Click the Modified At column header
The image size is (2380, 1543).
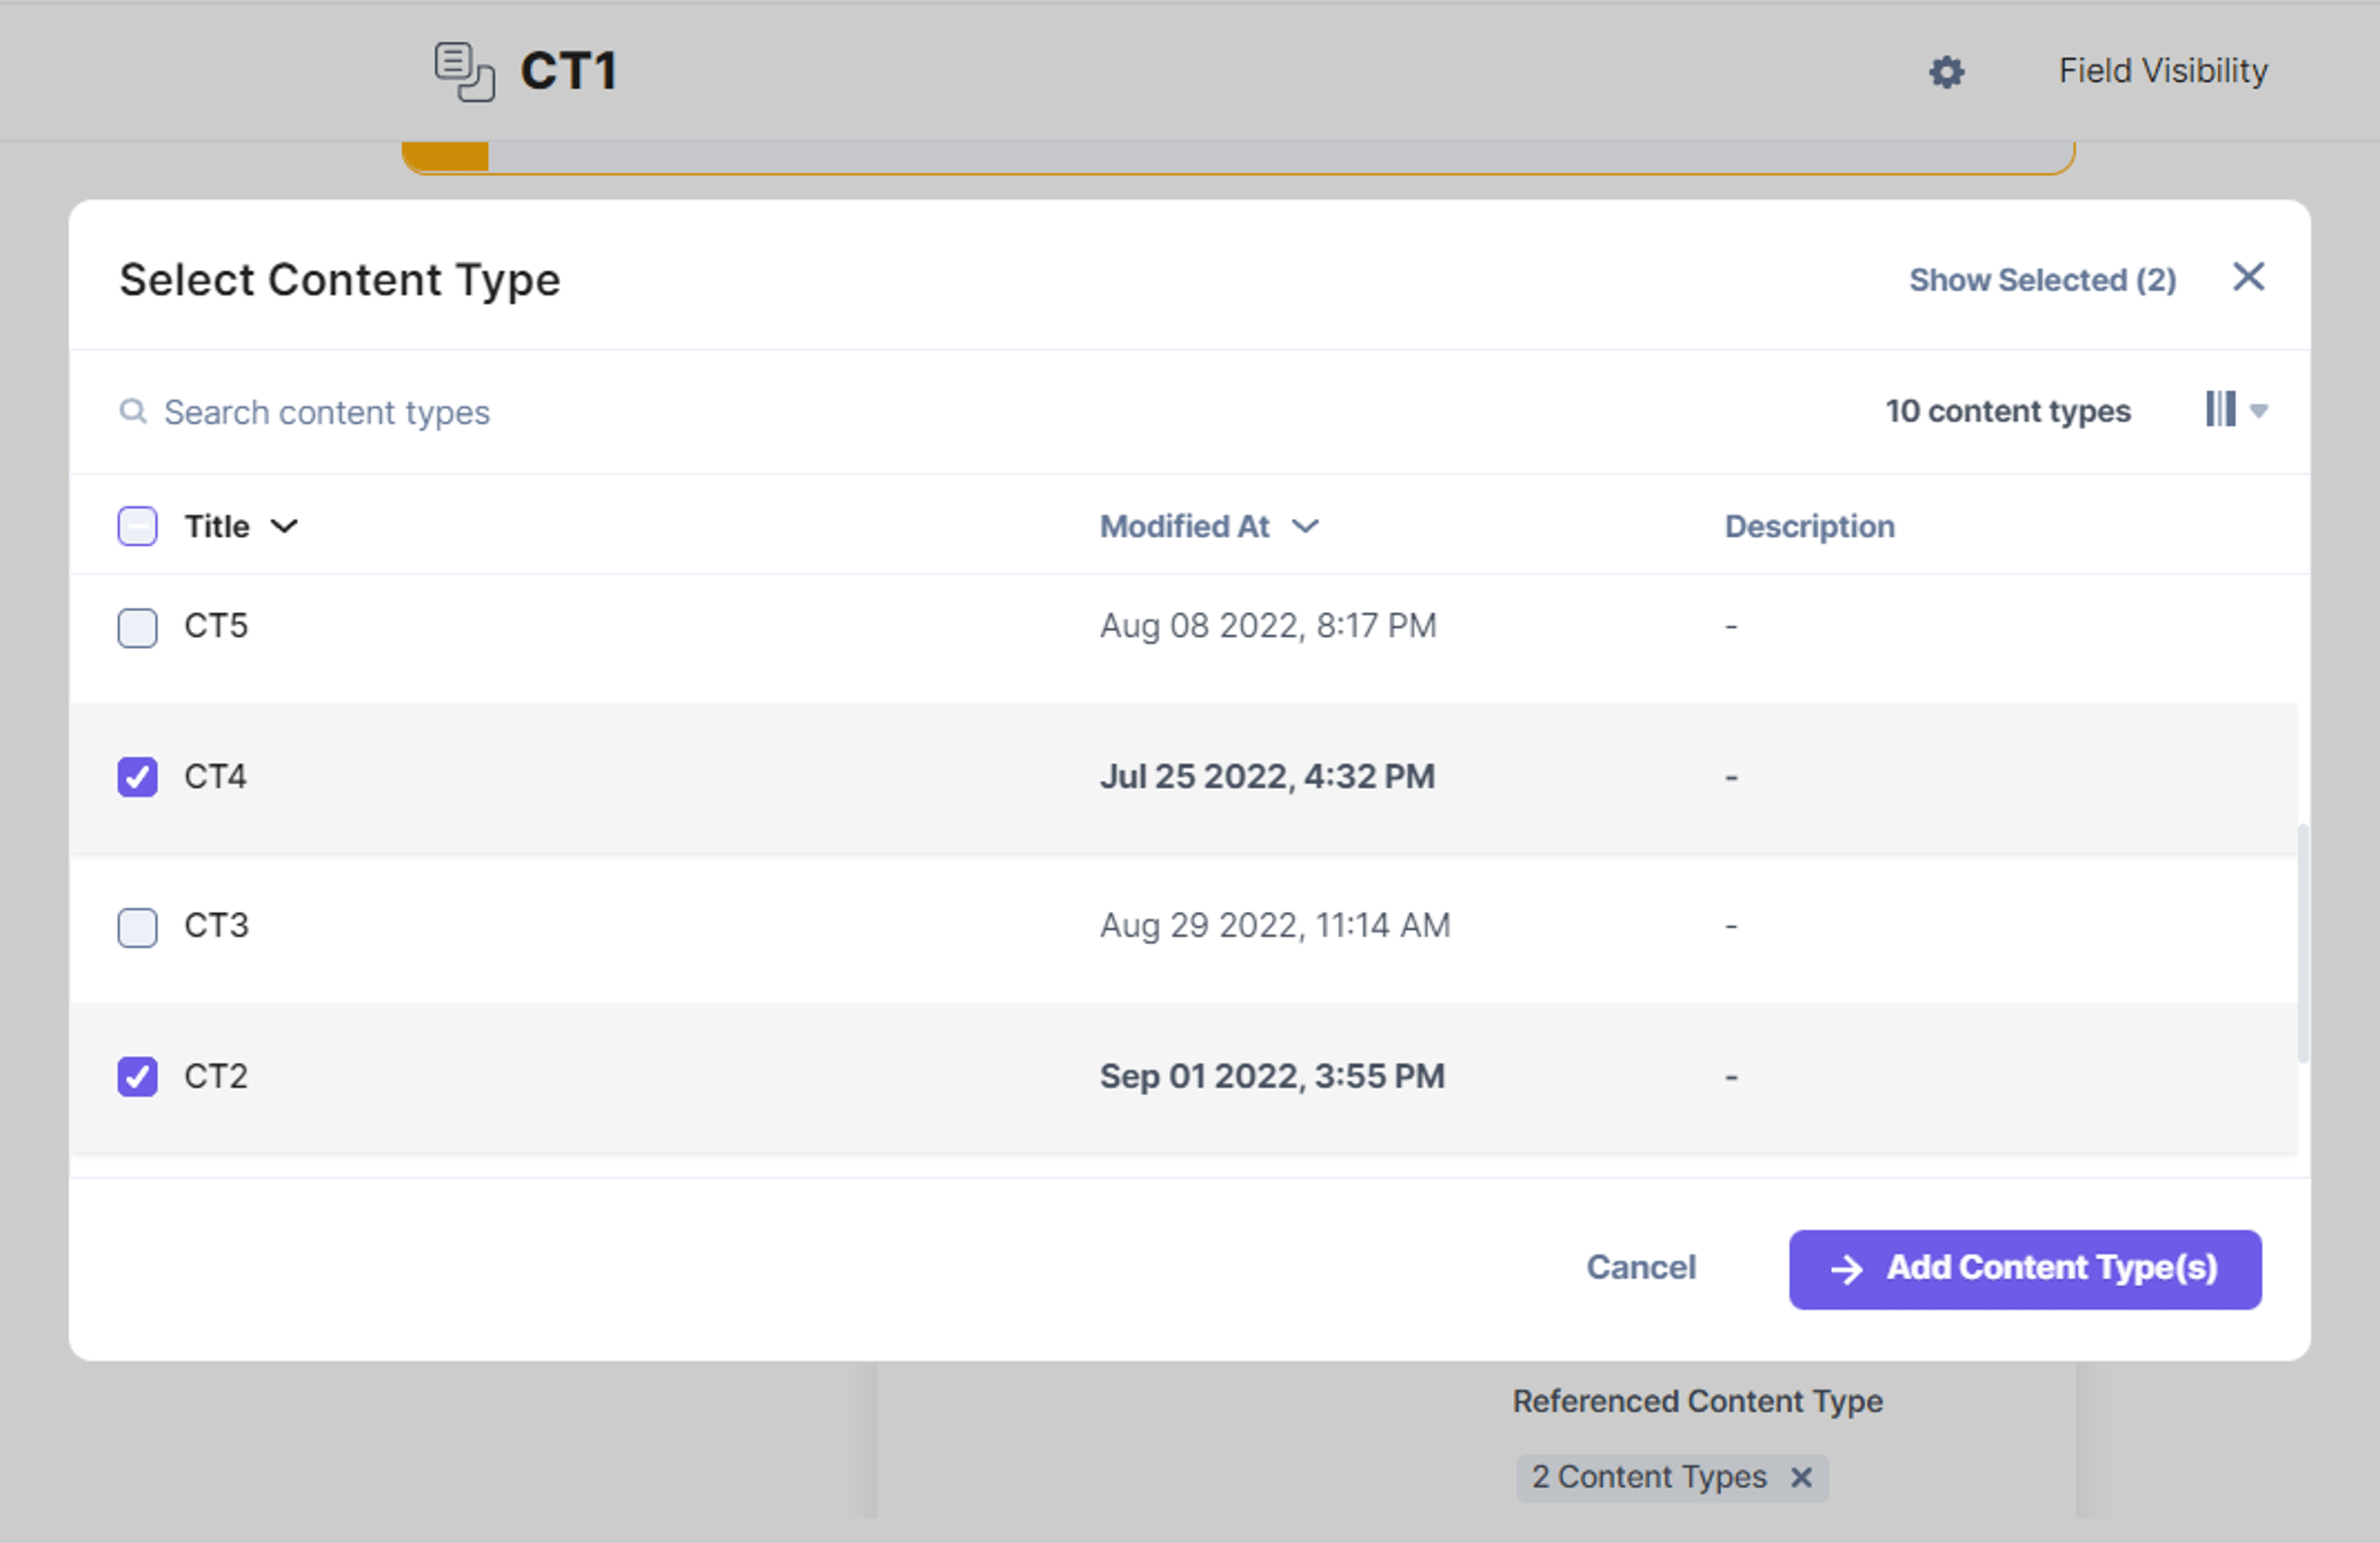coord(1184,526)
